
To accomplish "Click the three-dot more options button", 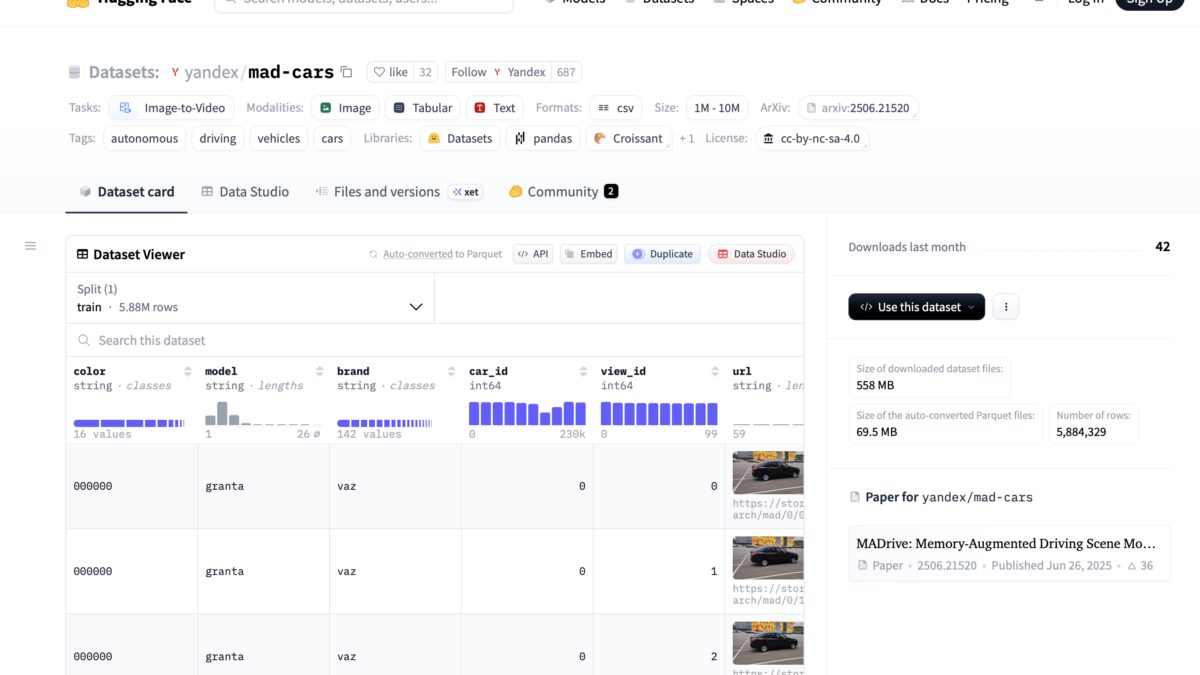I will pos(1006,307).
